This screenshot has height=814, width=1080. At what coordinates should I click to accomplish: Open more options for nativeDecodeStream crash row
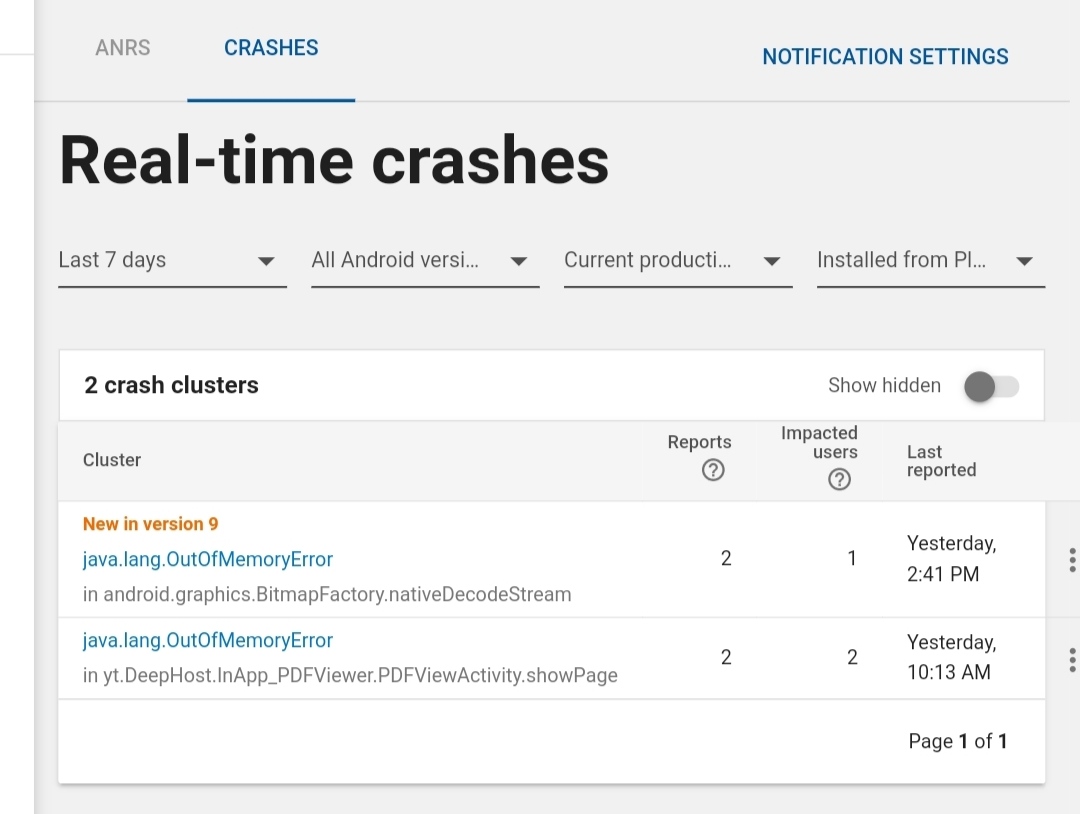[1072, 560]
